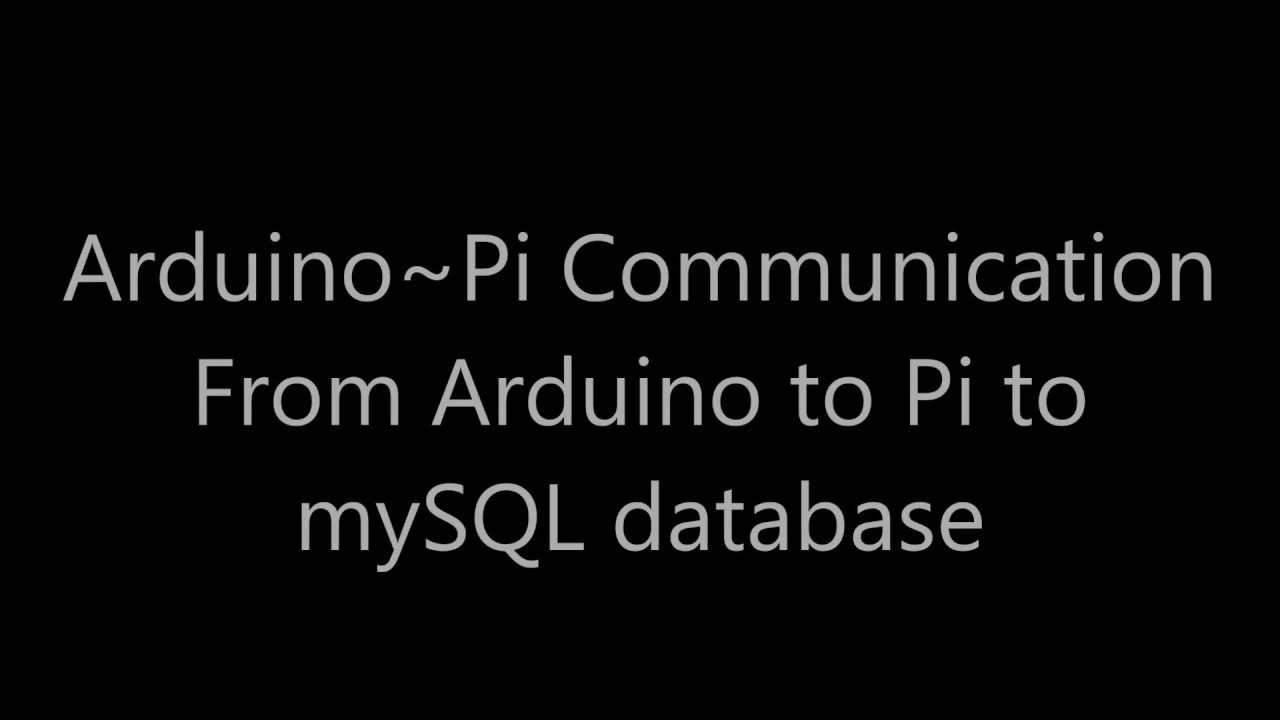
Task: Click the word "database"
Action: tap(797, 520)
